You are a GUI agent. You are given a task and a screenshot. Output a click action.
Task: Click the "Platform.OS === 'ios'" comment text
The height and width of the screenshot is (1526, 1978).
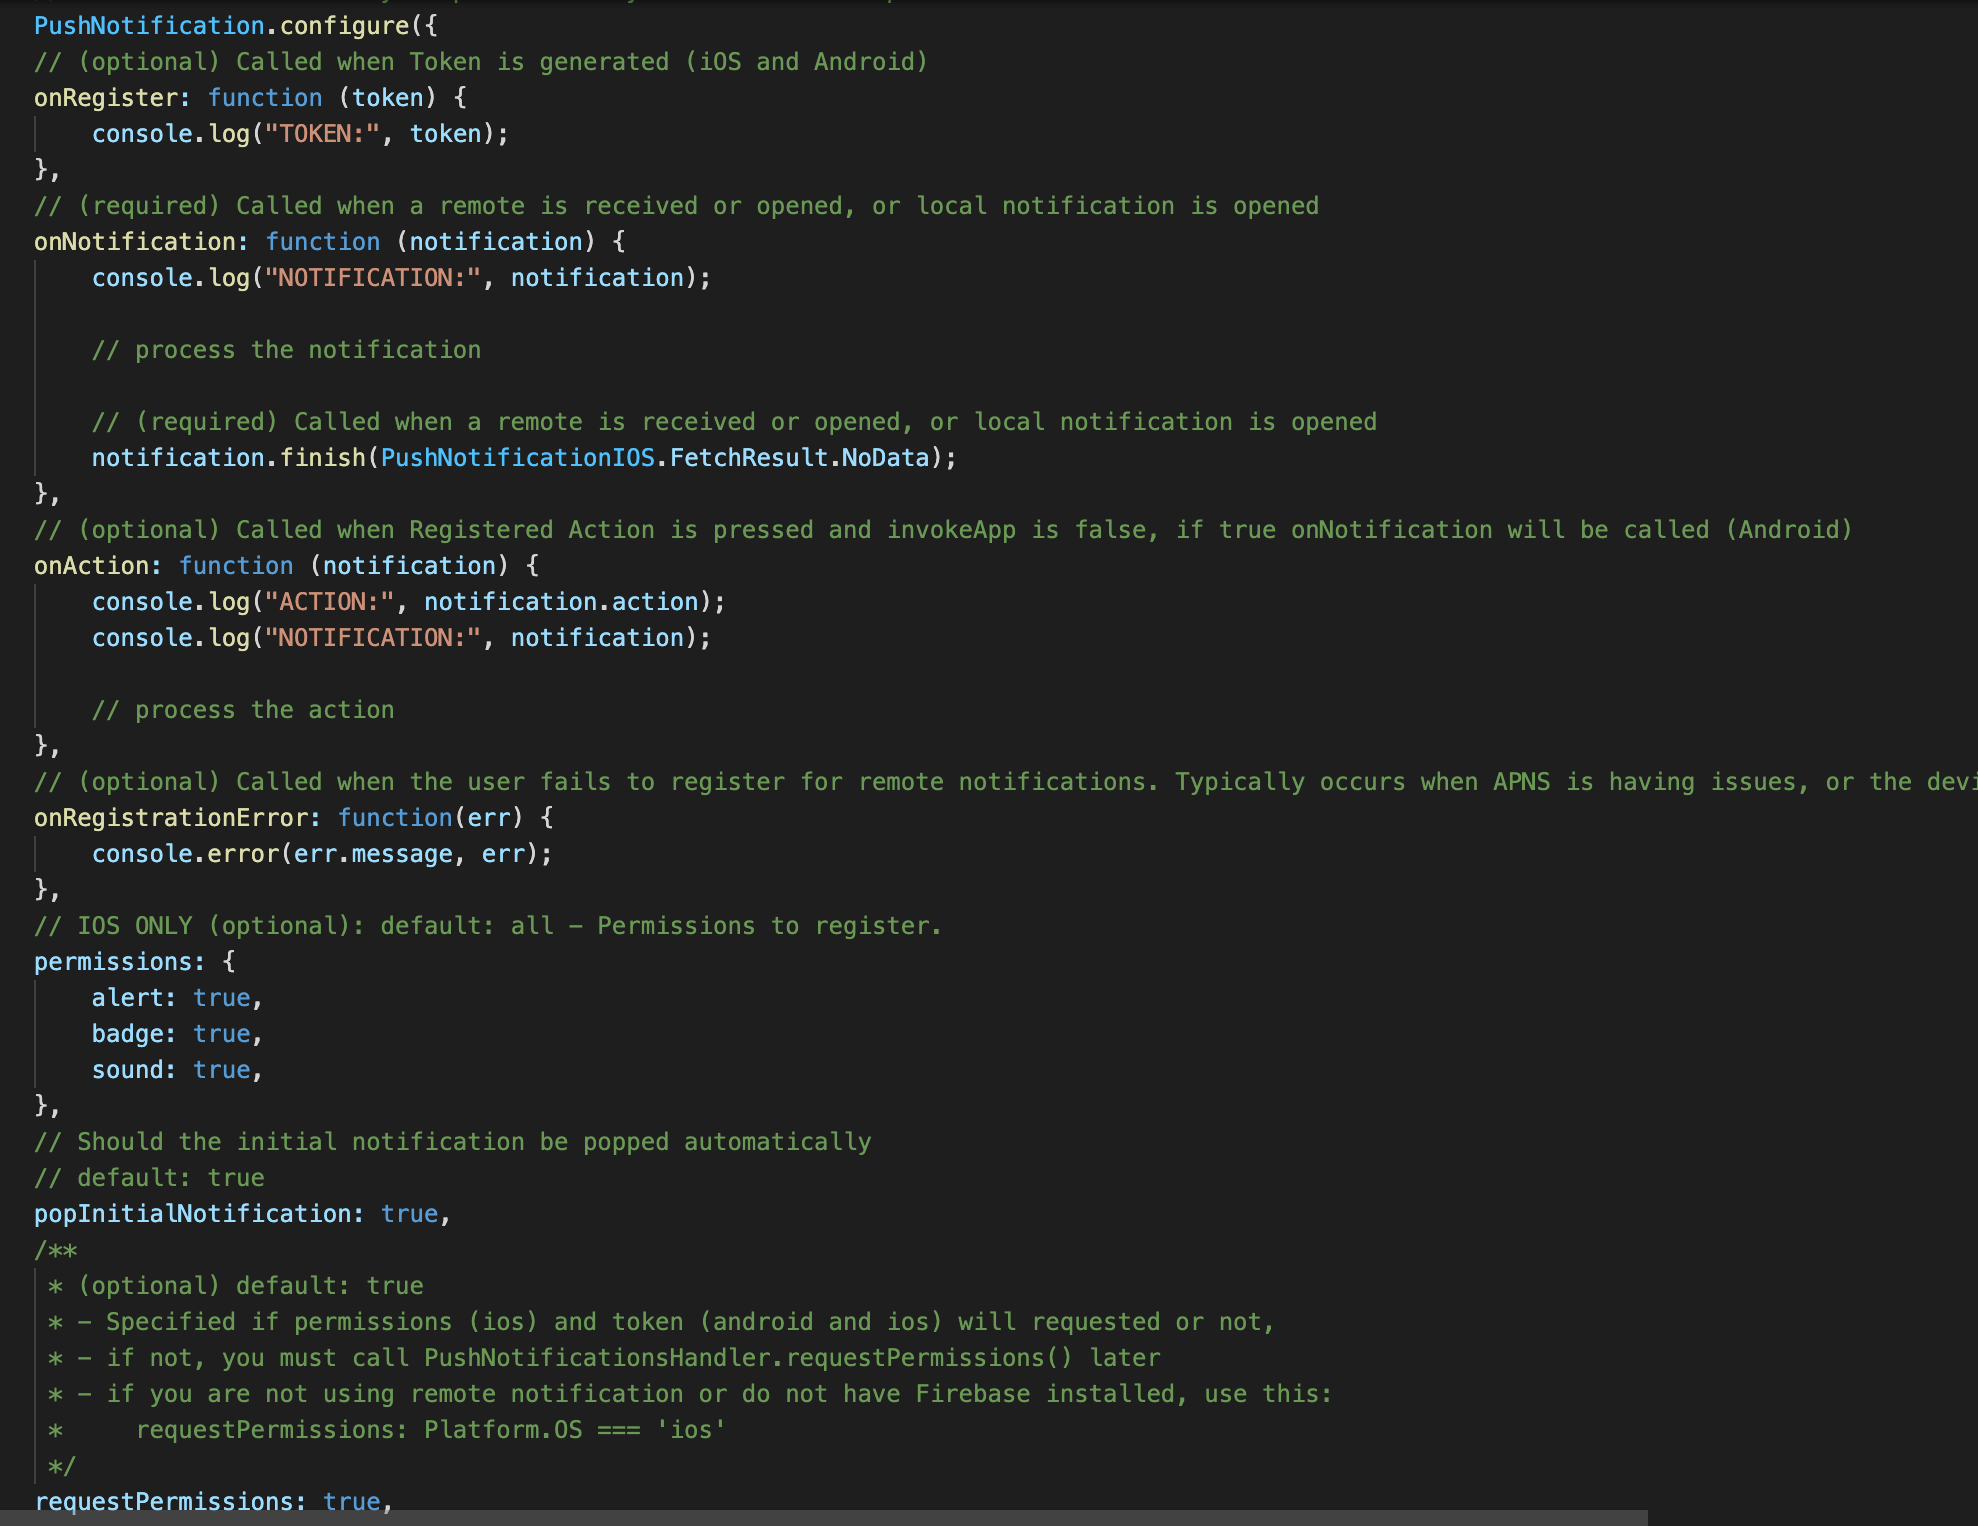click(x=575, y=1430)
